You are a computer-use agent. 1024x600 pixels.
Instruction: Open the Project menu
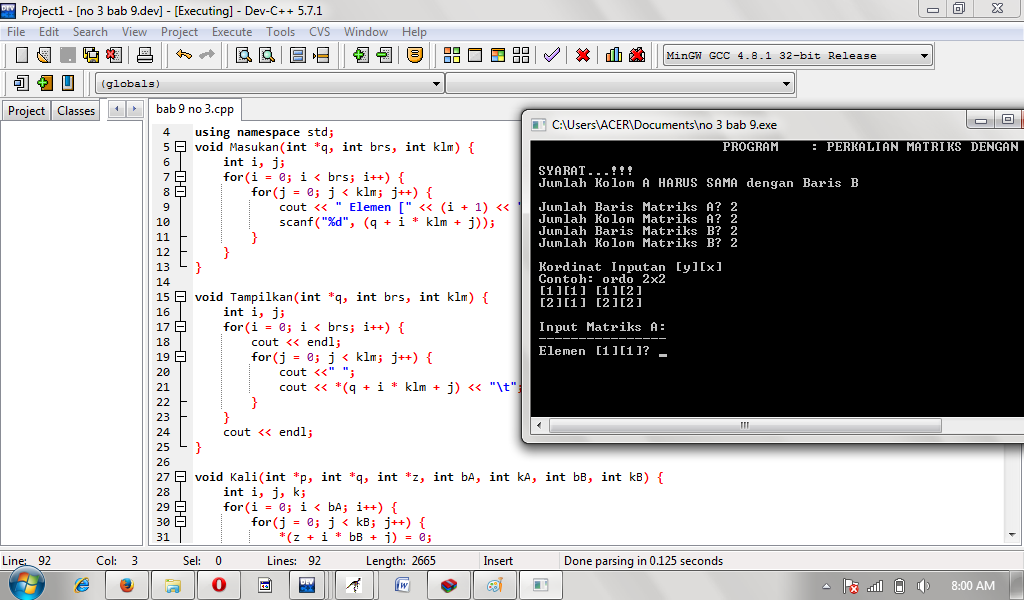pyautogui.click(x=179, y=32)
